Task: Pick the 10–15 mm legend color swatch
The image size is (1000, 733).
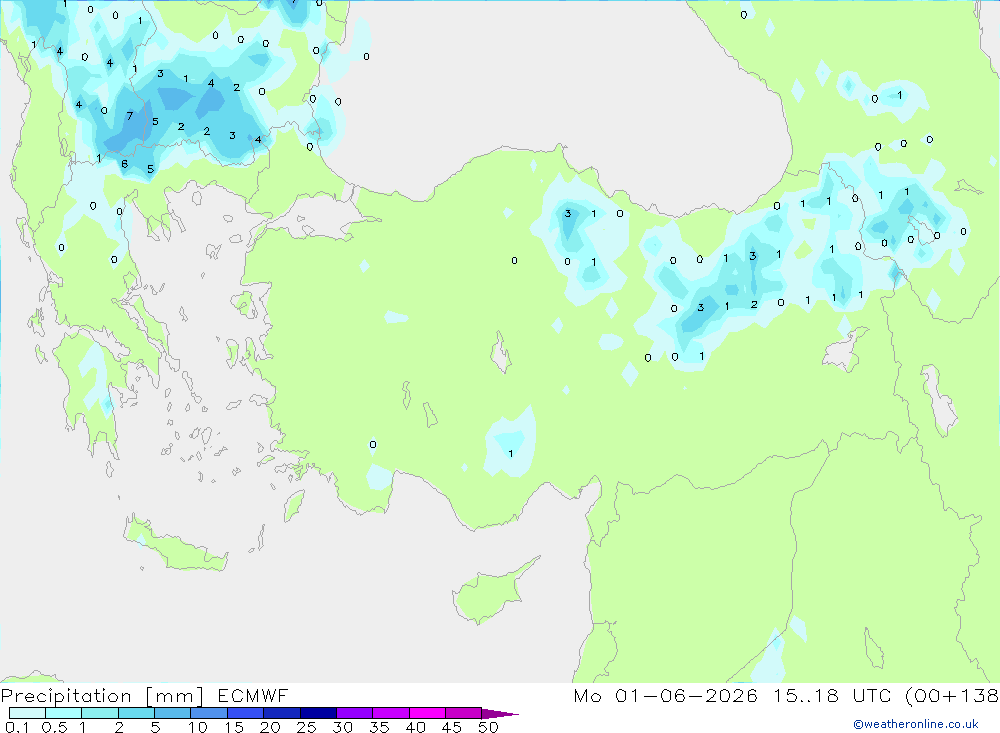Action: click(x=209, y=713)
